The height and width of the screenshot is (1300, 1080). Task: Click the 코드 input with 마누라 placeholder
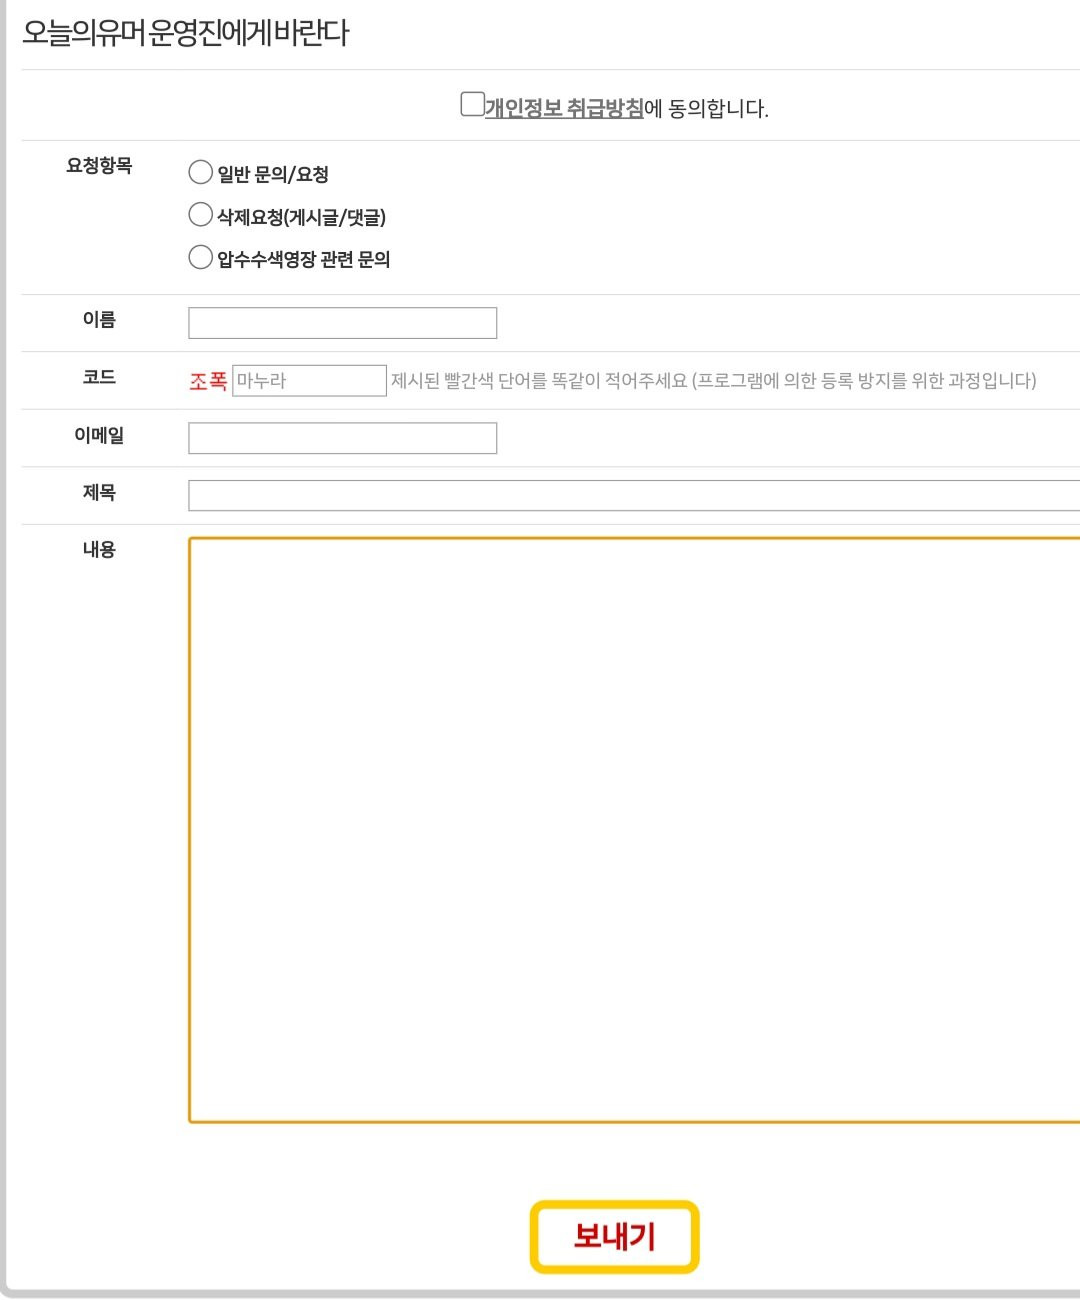click(309, 381)
